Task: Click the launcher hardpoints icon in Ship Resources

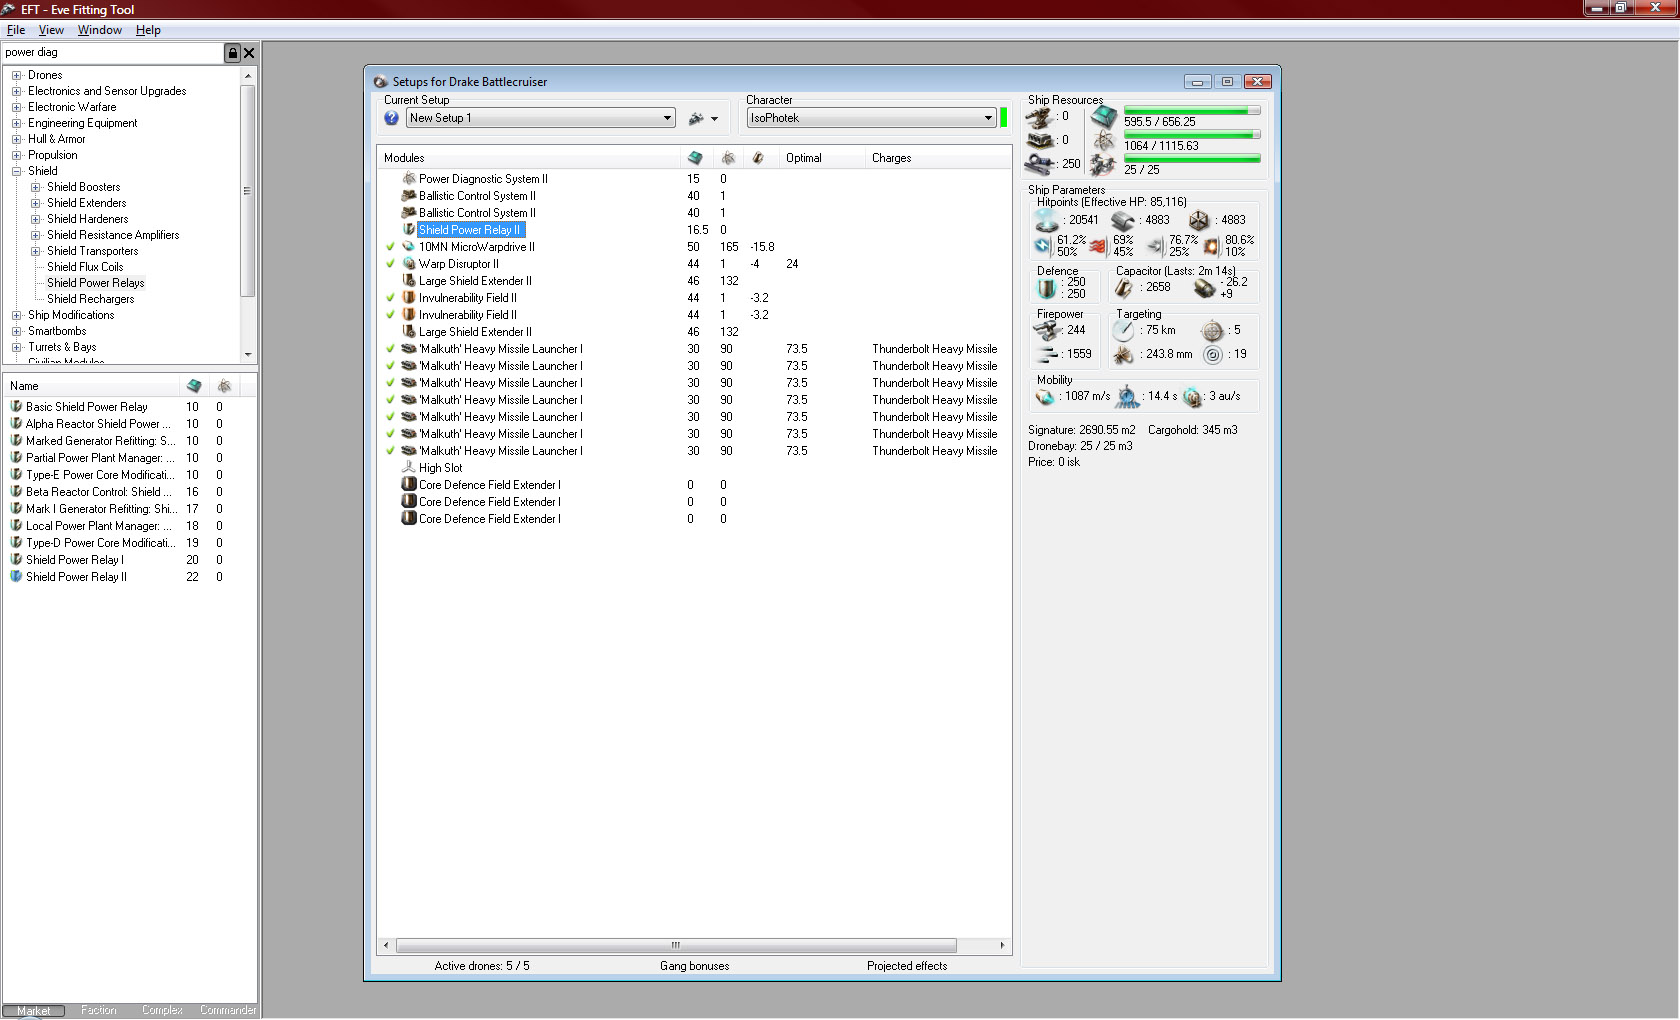Action: point(1040,141)
